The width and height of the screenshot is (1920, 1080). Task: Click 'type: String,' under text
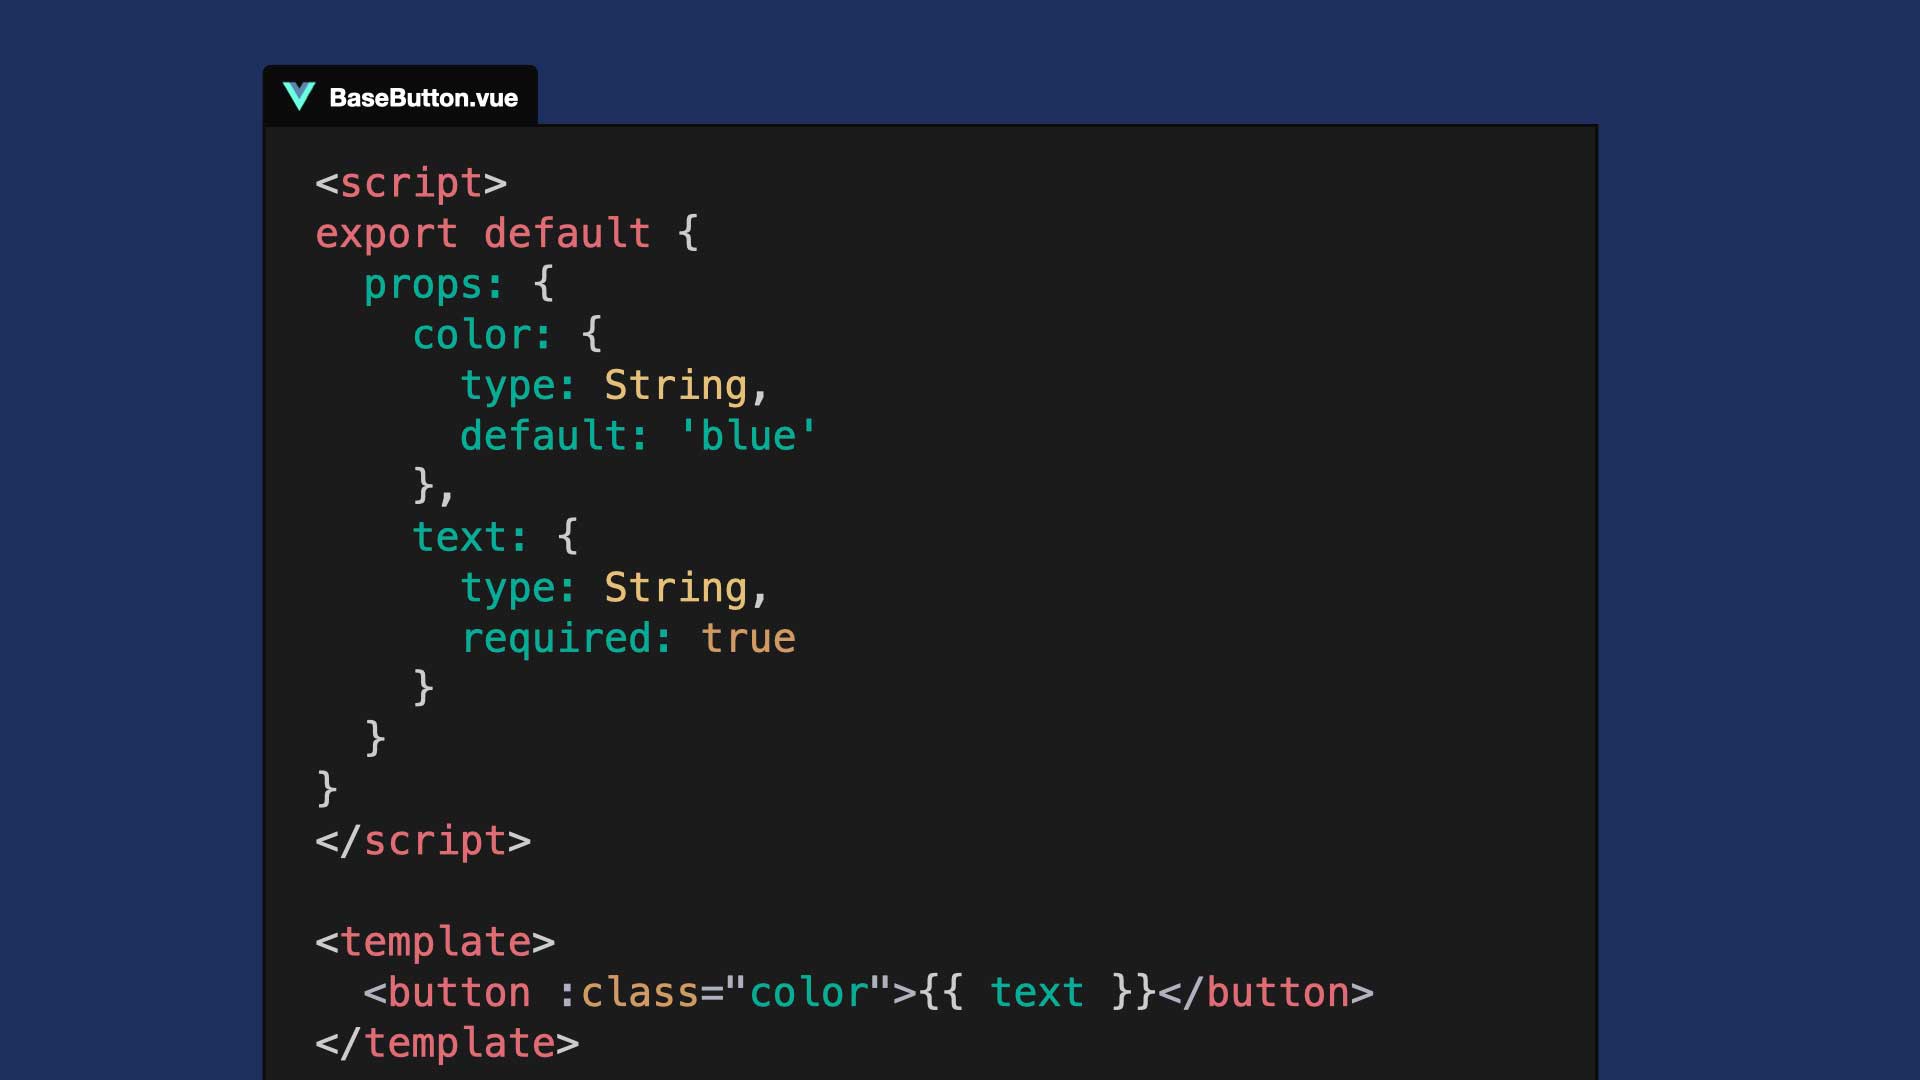coord(614,588)
